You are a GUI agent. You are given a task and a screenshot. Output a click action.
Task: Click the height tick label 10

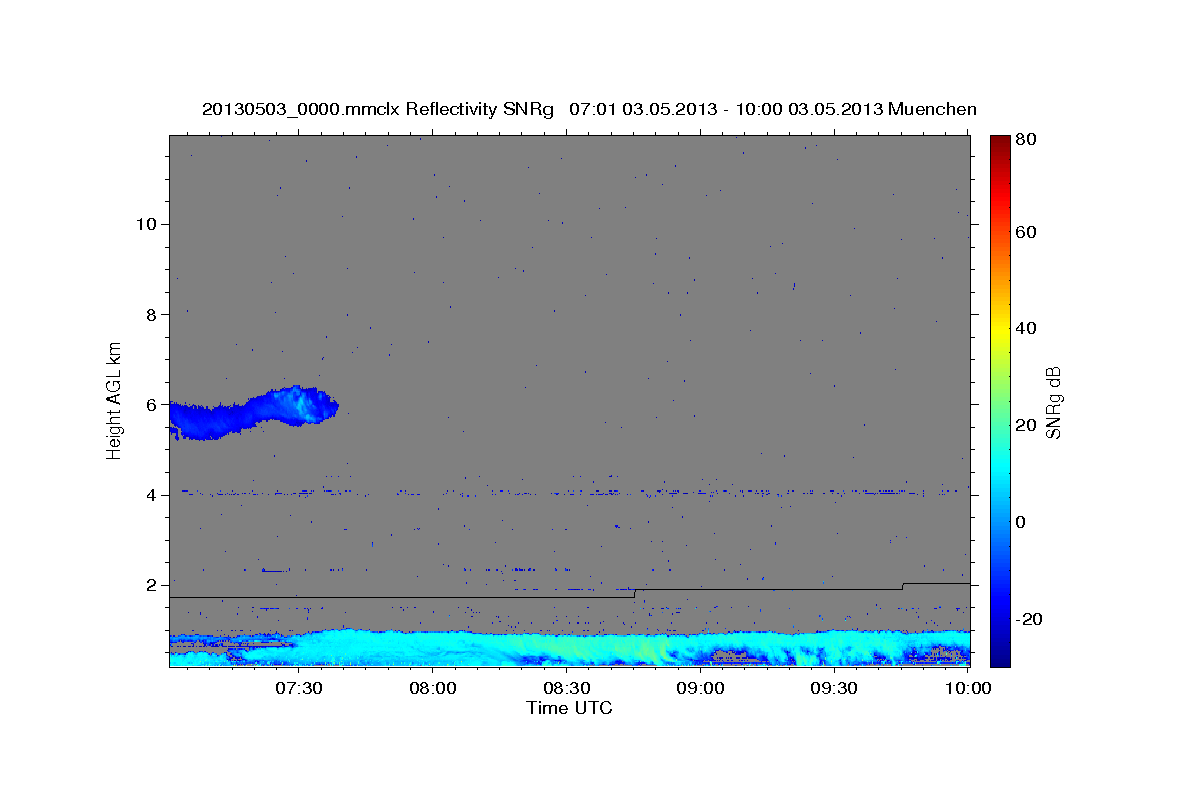pyautogui.click(x=145, y=224)
